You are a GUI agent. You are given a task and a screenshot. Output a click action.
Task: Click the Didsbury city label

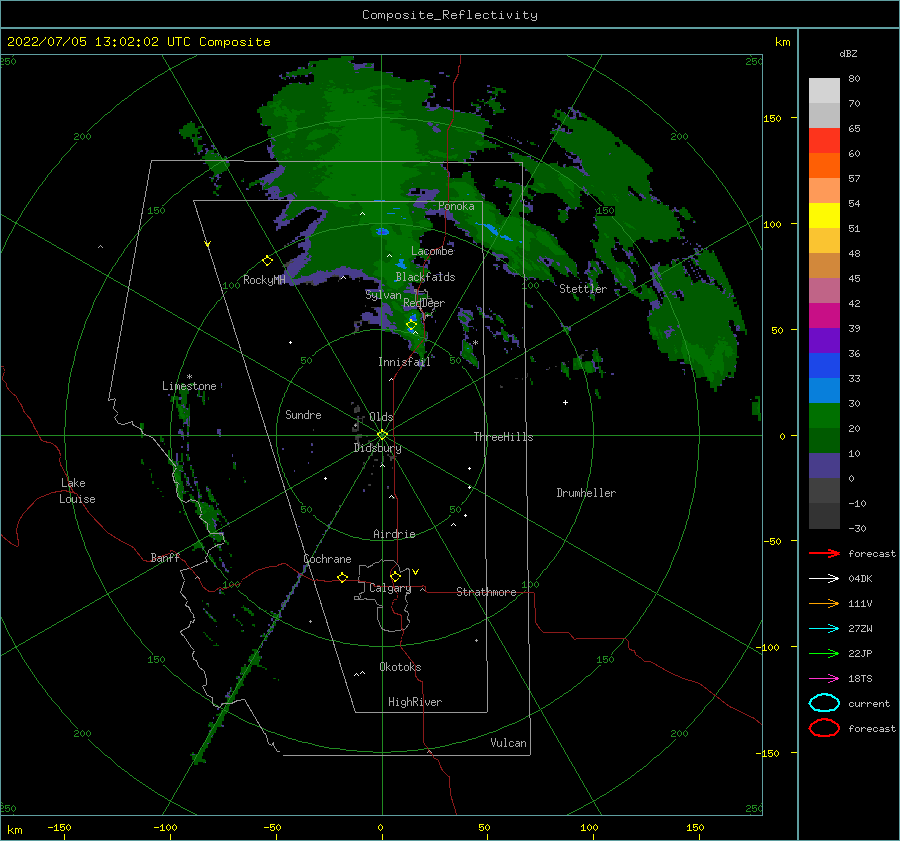coord(377,448)
